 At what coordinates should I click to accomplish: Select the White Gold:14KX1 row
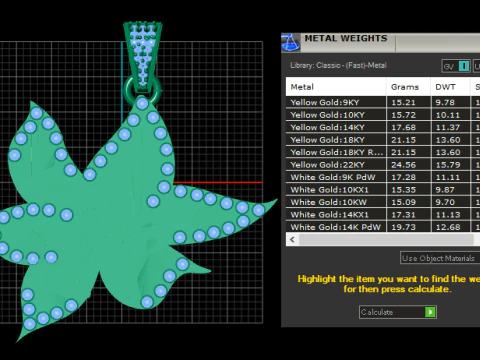pos(383,215)
